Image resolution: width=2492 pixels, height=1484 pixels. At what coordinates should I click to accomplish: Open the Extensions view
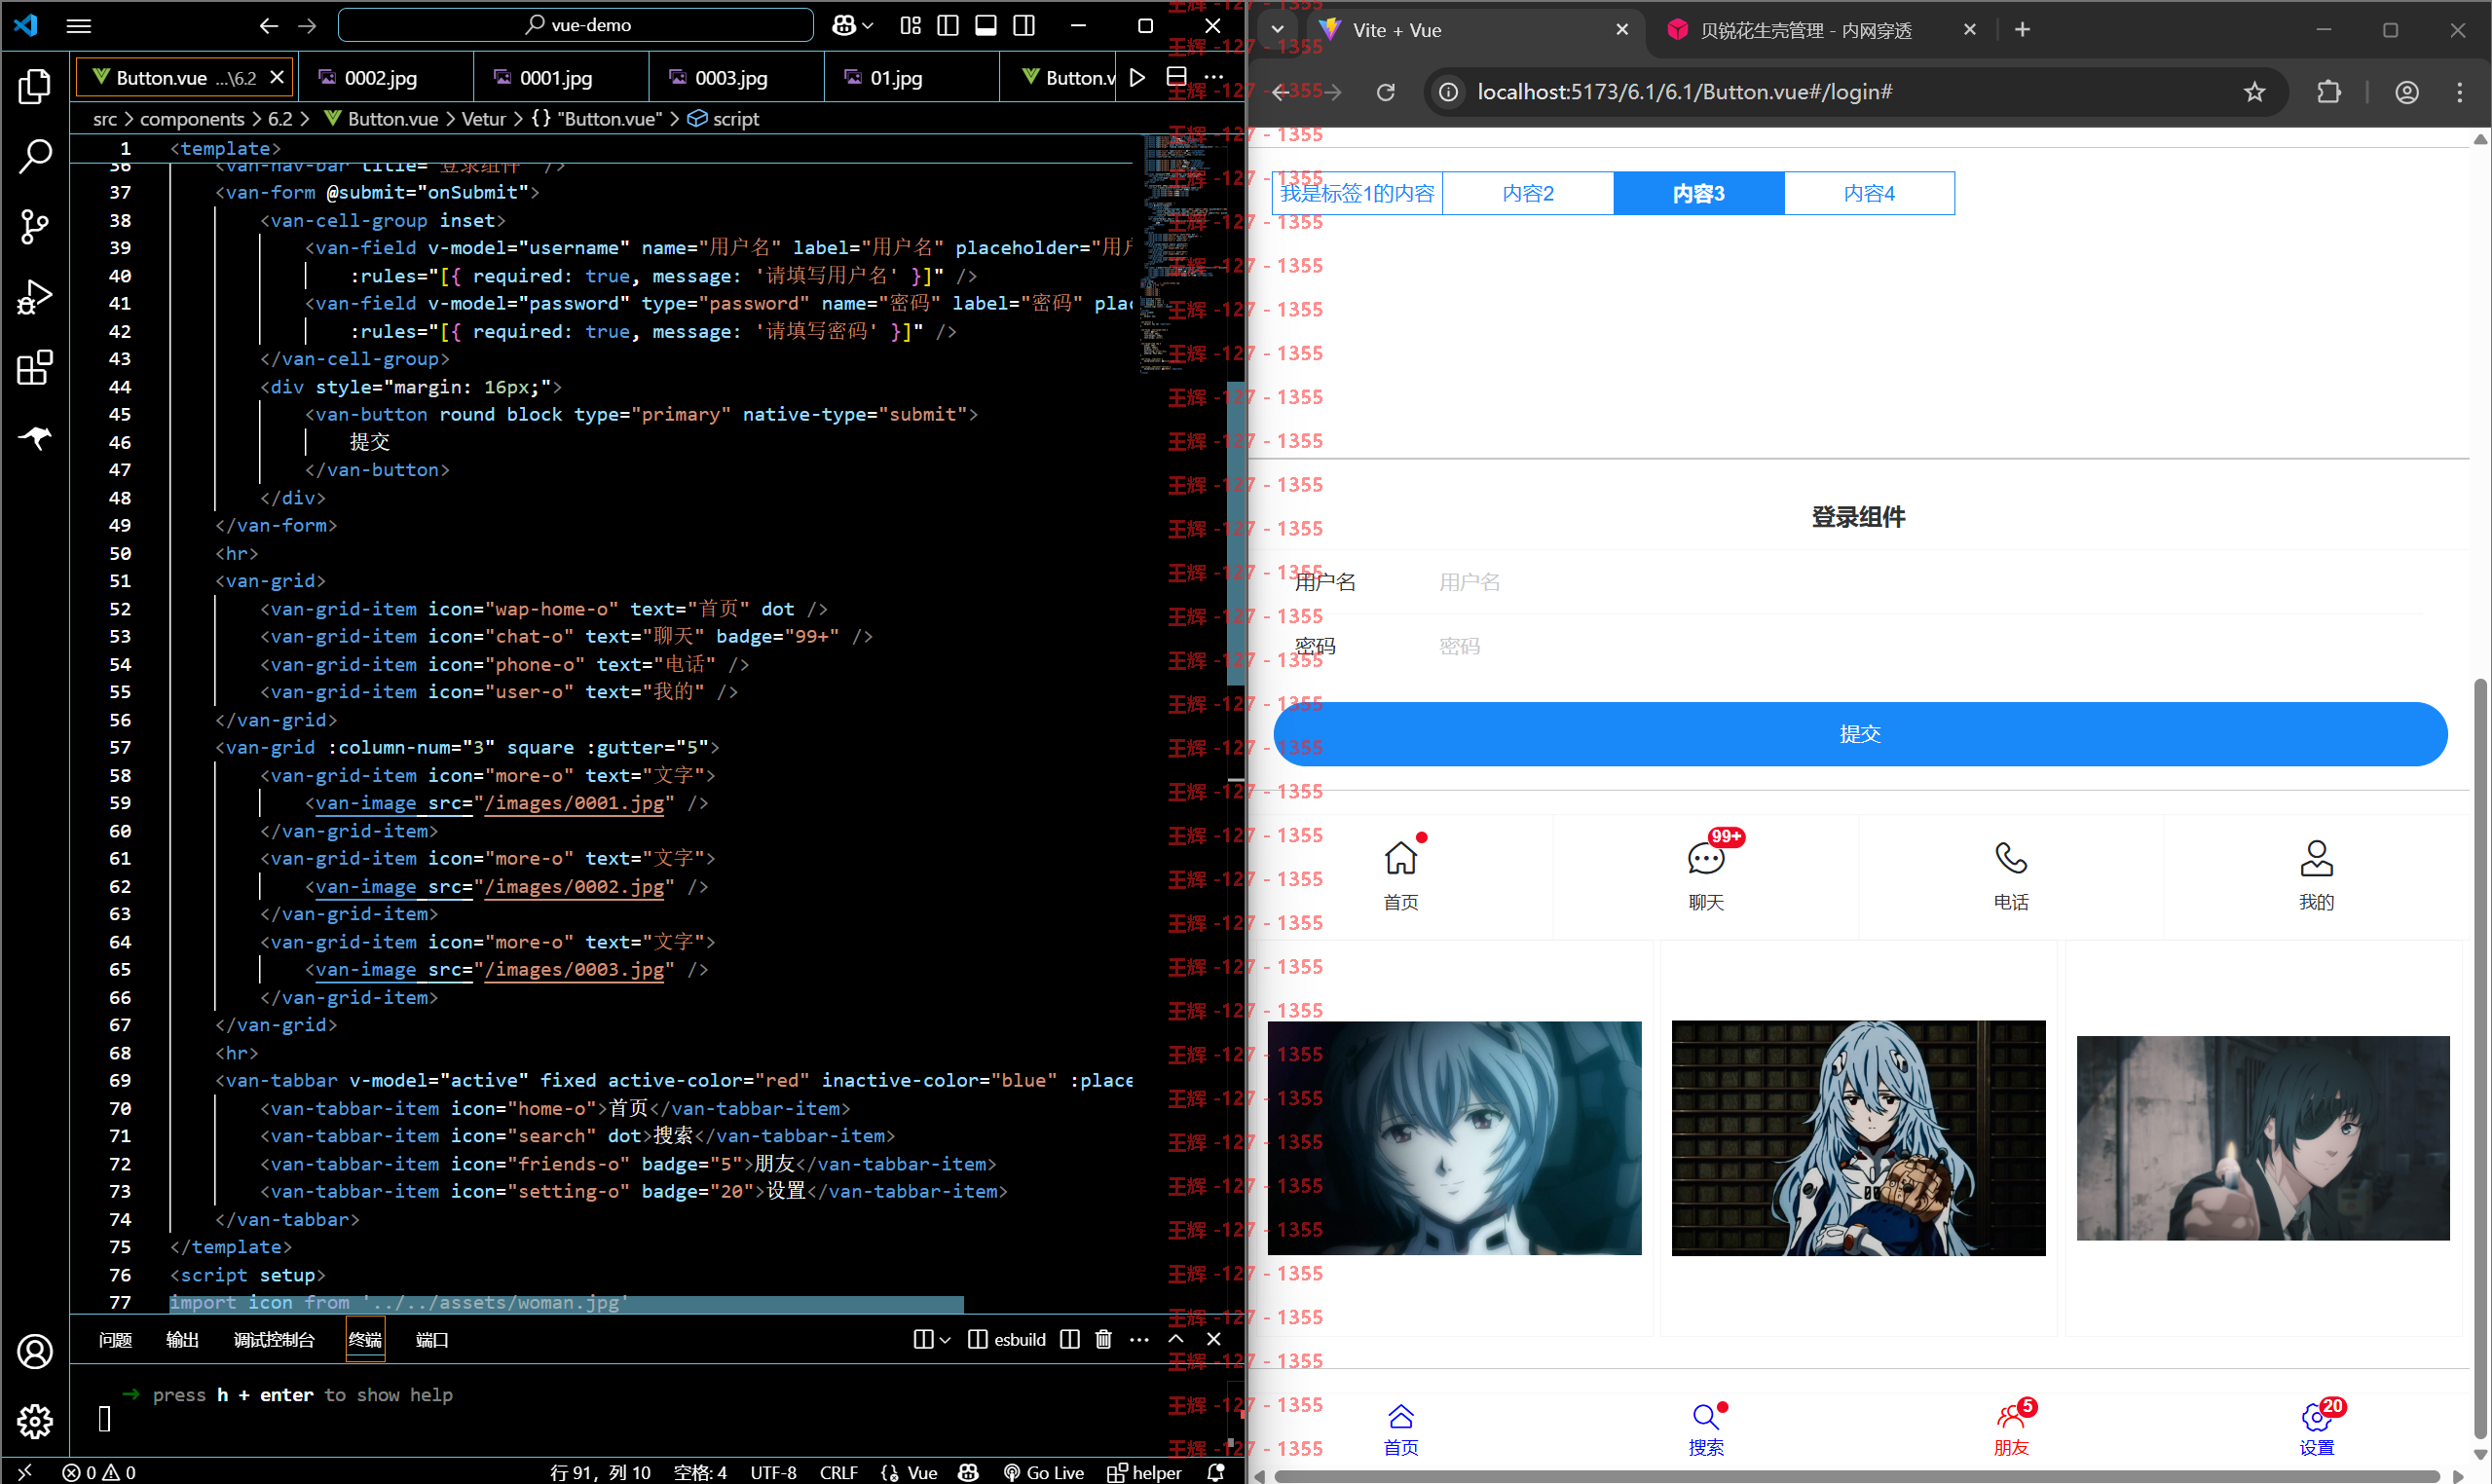(35, 367)
